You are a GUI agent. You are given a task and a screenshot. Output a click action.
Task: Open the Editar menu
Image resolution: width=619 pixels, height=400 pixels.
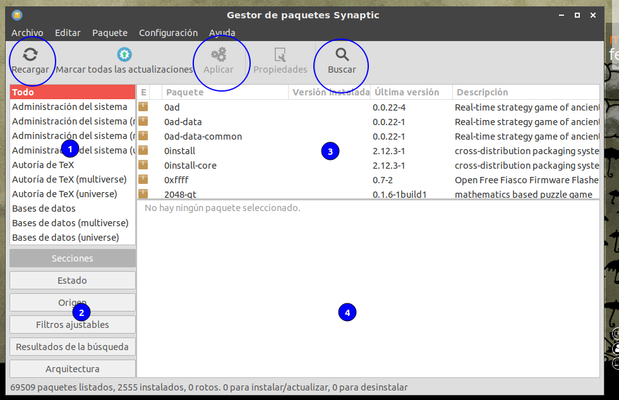click(x=68, y=33)
